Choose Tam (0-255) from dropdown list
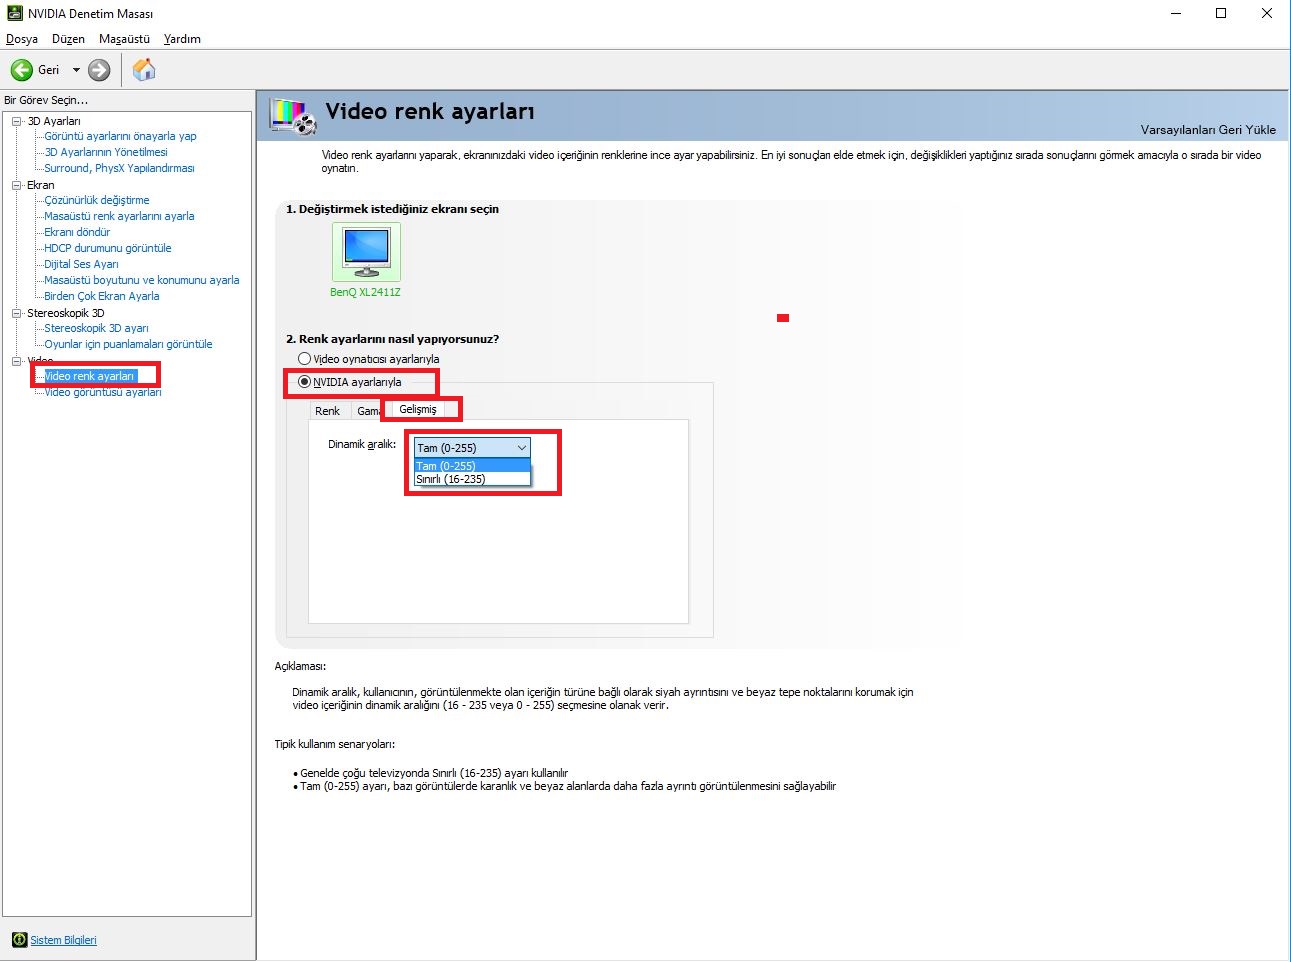The width and height of the screenshot is (1291, 962). point(472,466)
